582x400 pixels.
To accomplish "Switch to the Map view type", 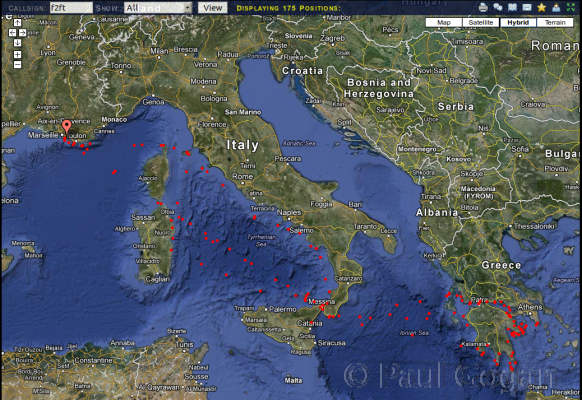I will (444, 23).
